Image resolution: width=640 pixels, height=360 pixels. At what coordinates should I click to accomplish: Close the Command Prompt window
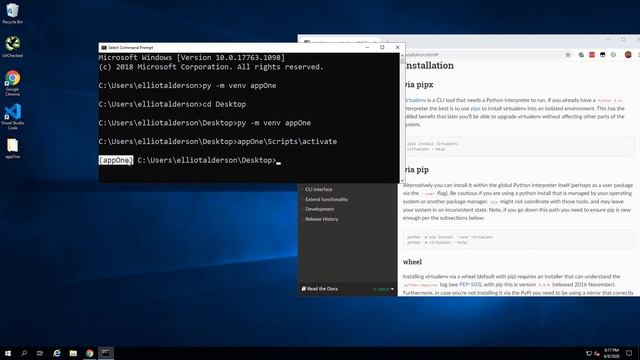(398, 48)
